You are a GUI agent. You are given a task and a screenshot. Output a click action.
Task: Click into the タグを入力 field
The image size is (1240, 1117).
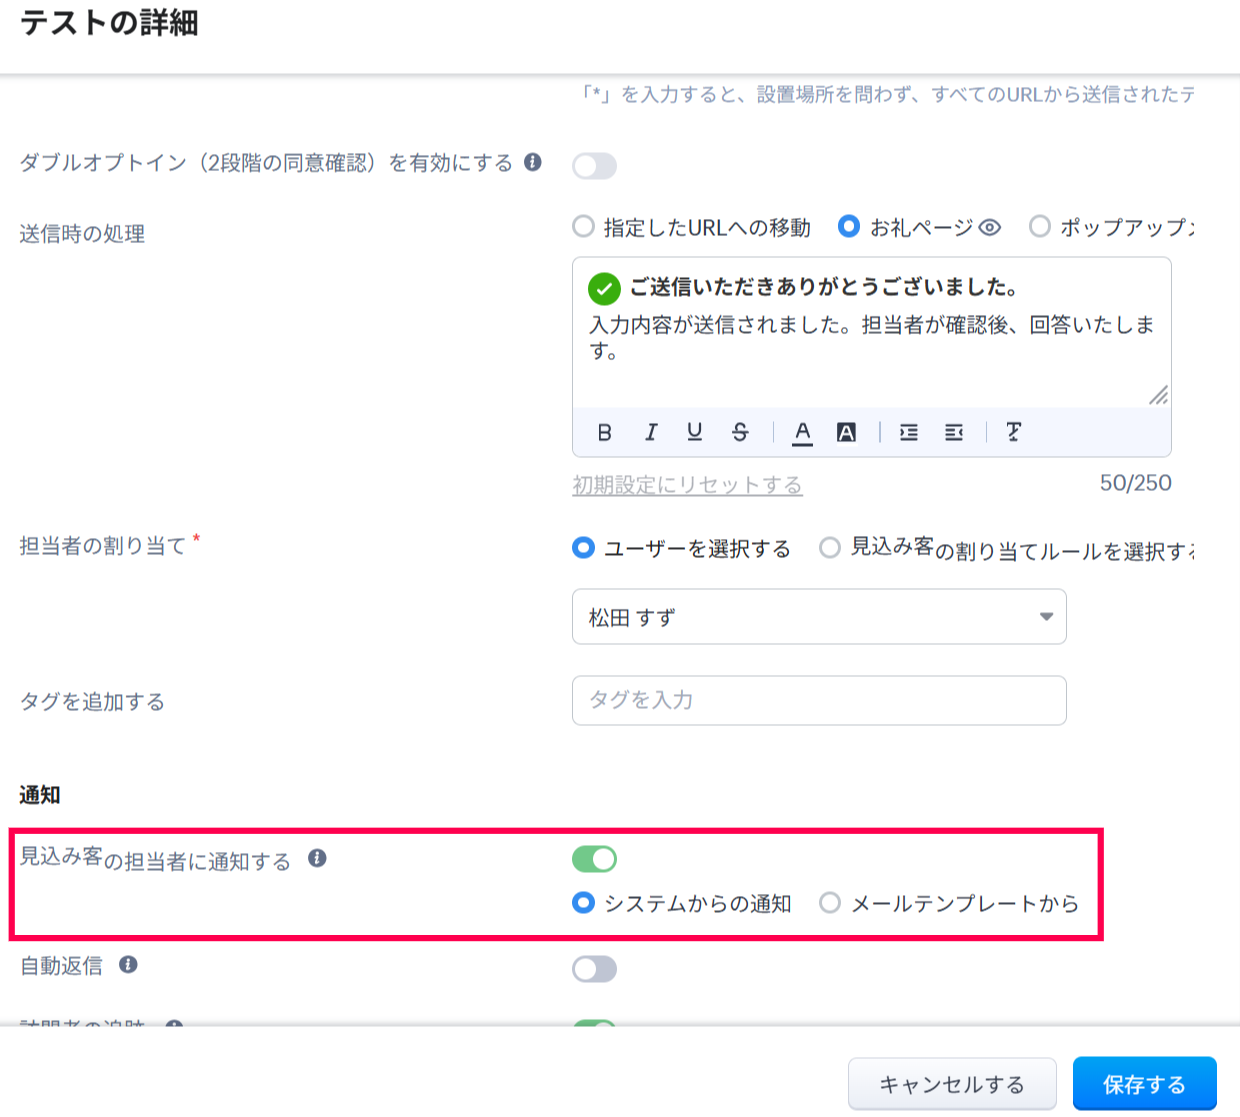pos(818,700)
